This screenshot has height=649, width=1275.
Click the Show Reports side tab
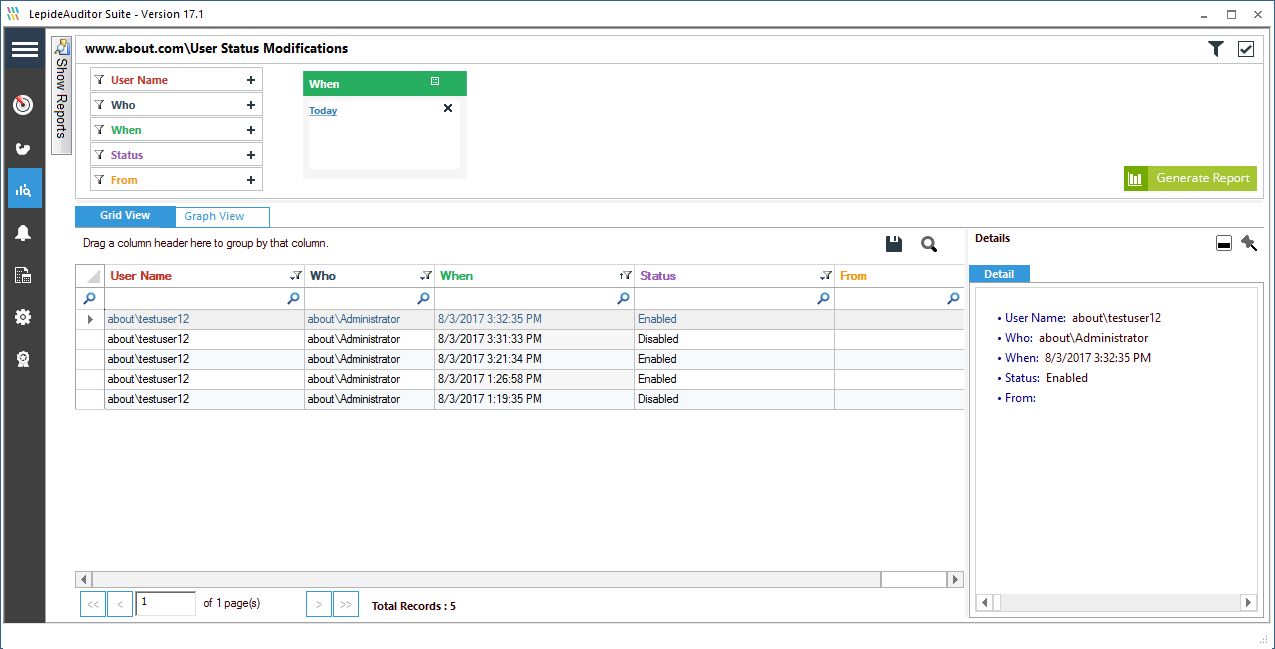click(x=61, y=96)
